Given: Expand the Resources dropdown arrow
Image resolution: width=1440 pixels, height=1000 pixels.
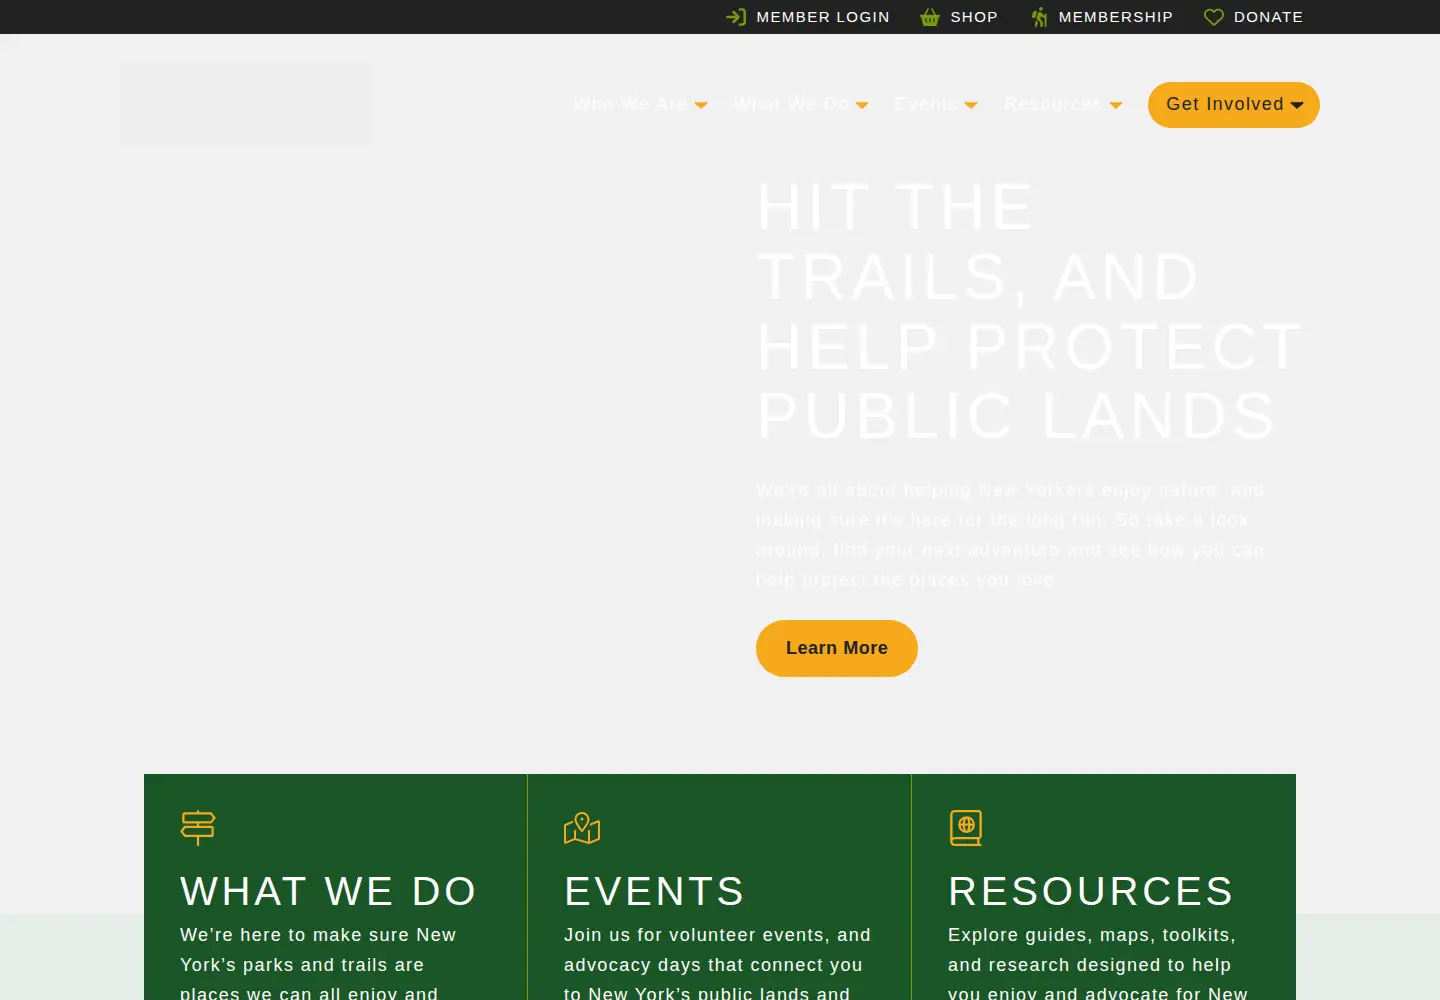Looking at the screenshot, I should coord(1116,105).
